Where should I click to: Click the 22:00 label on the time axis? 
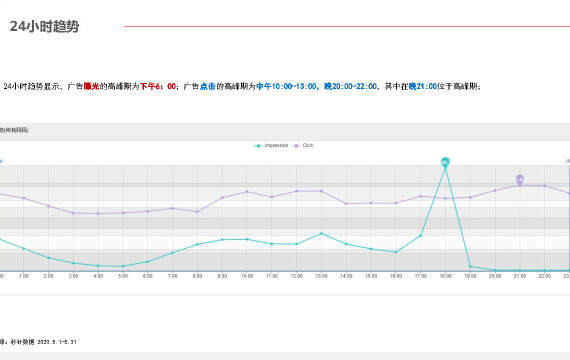click(545, 276)
